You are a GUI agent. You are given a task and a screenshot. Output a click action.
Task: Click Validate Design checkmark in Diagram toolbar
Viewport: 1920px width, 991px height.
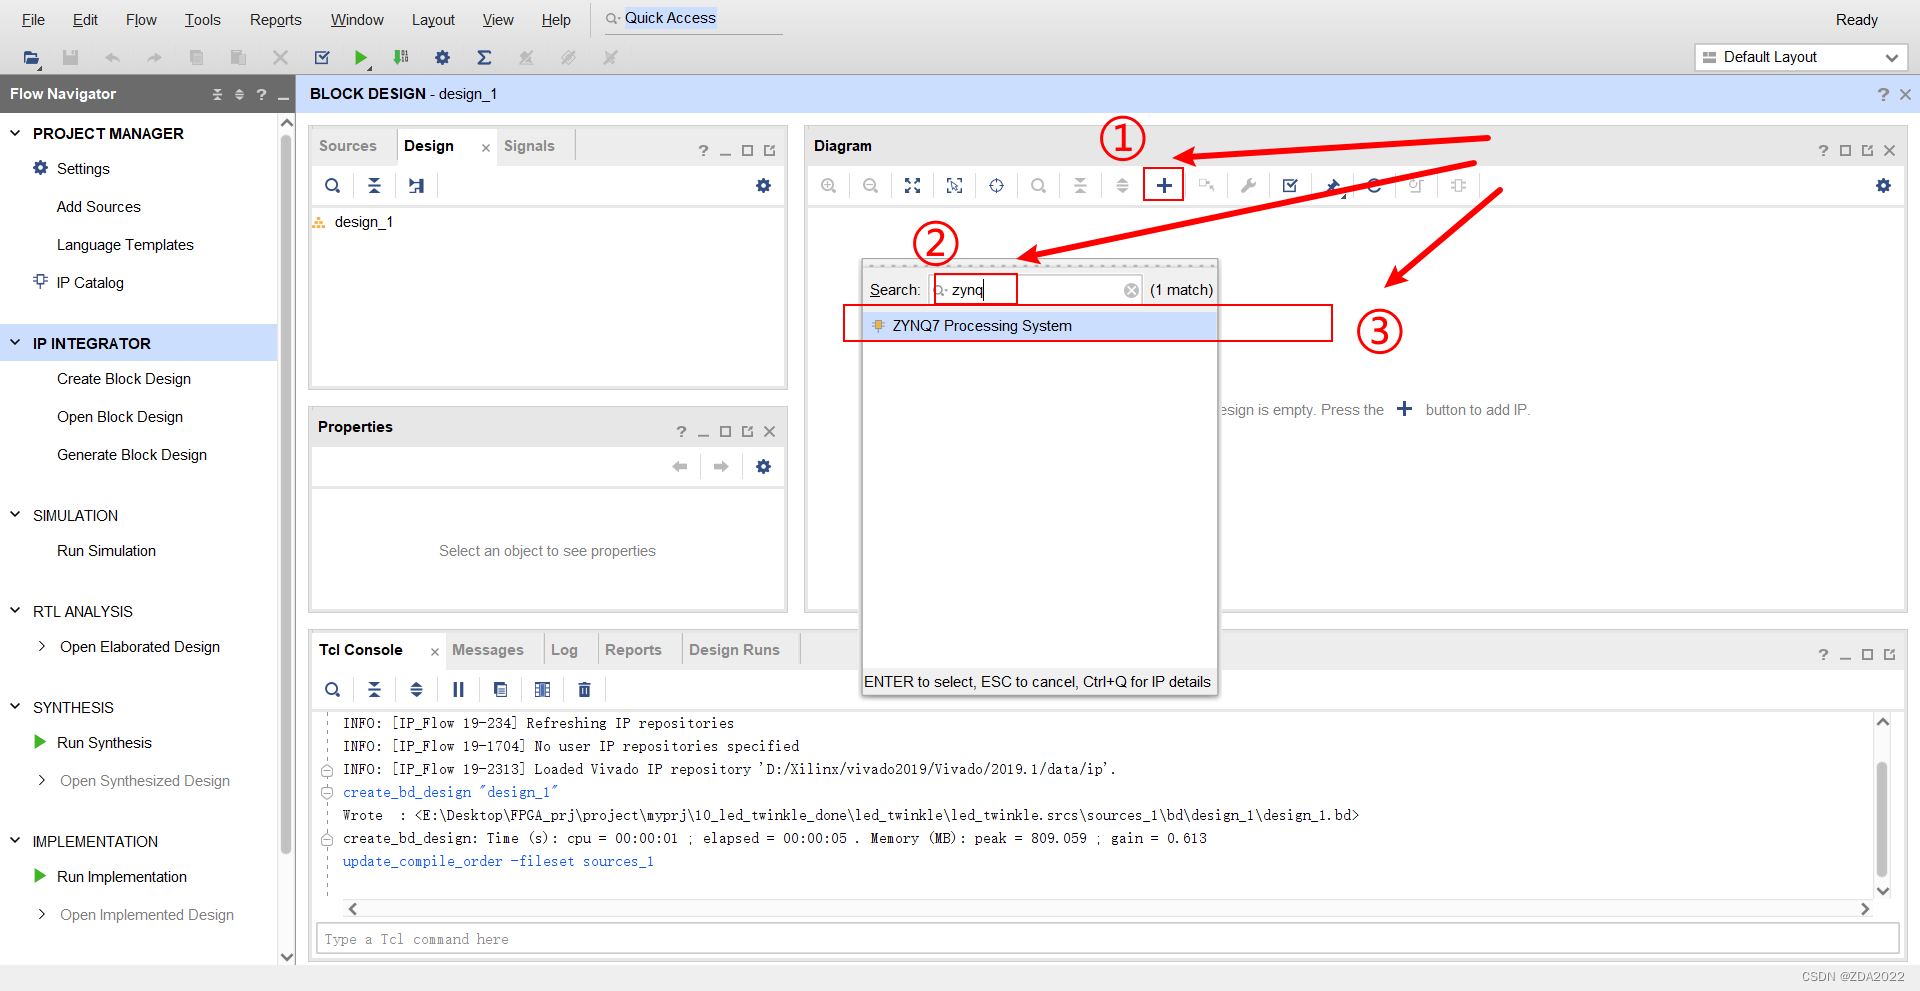pyautogui.click(x=1290, y=186)
